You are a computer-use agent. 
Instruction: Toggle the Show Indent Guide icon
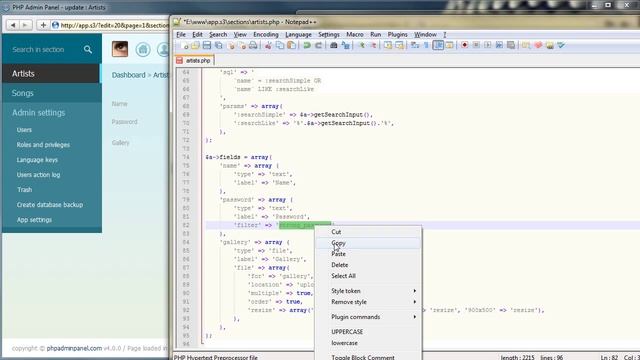[x=438, y=45]
